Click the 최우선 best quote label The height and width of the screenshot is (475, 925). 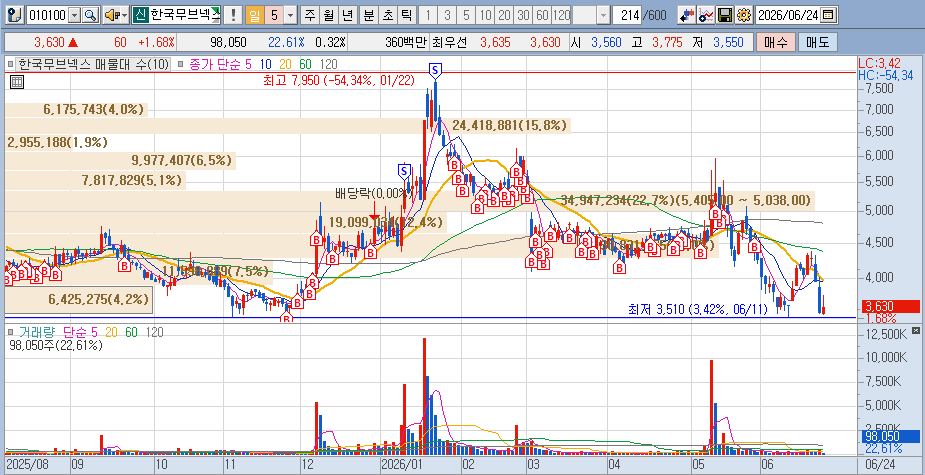coord(450,42)
